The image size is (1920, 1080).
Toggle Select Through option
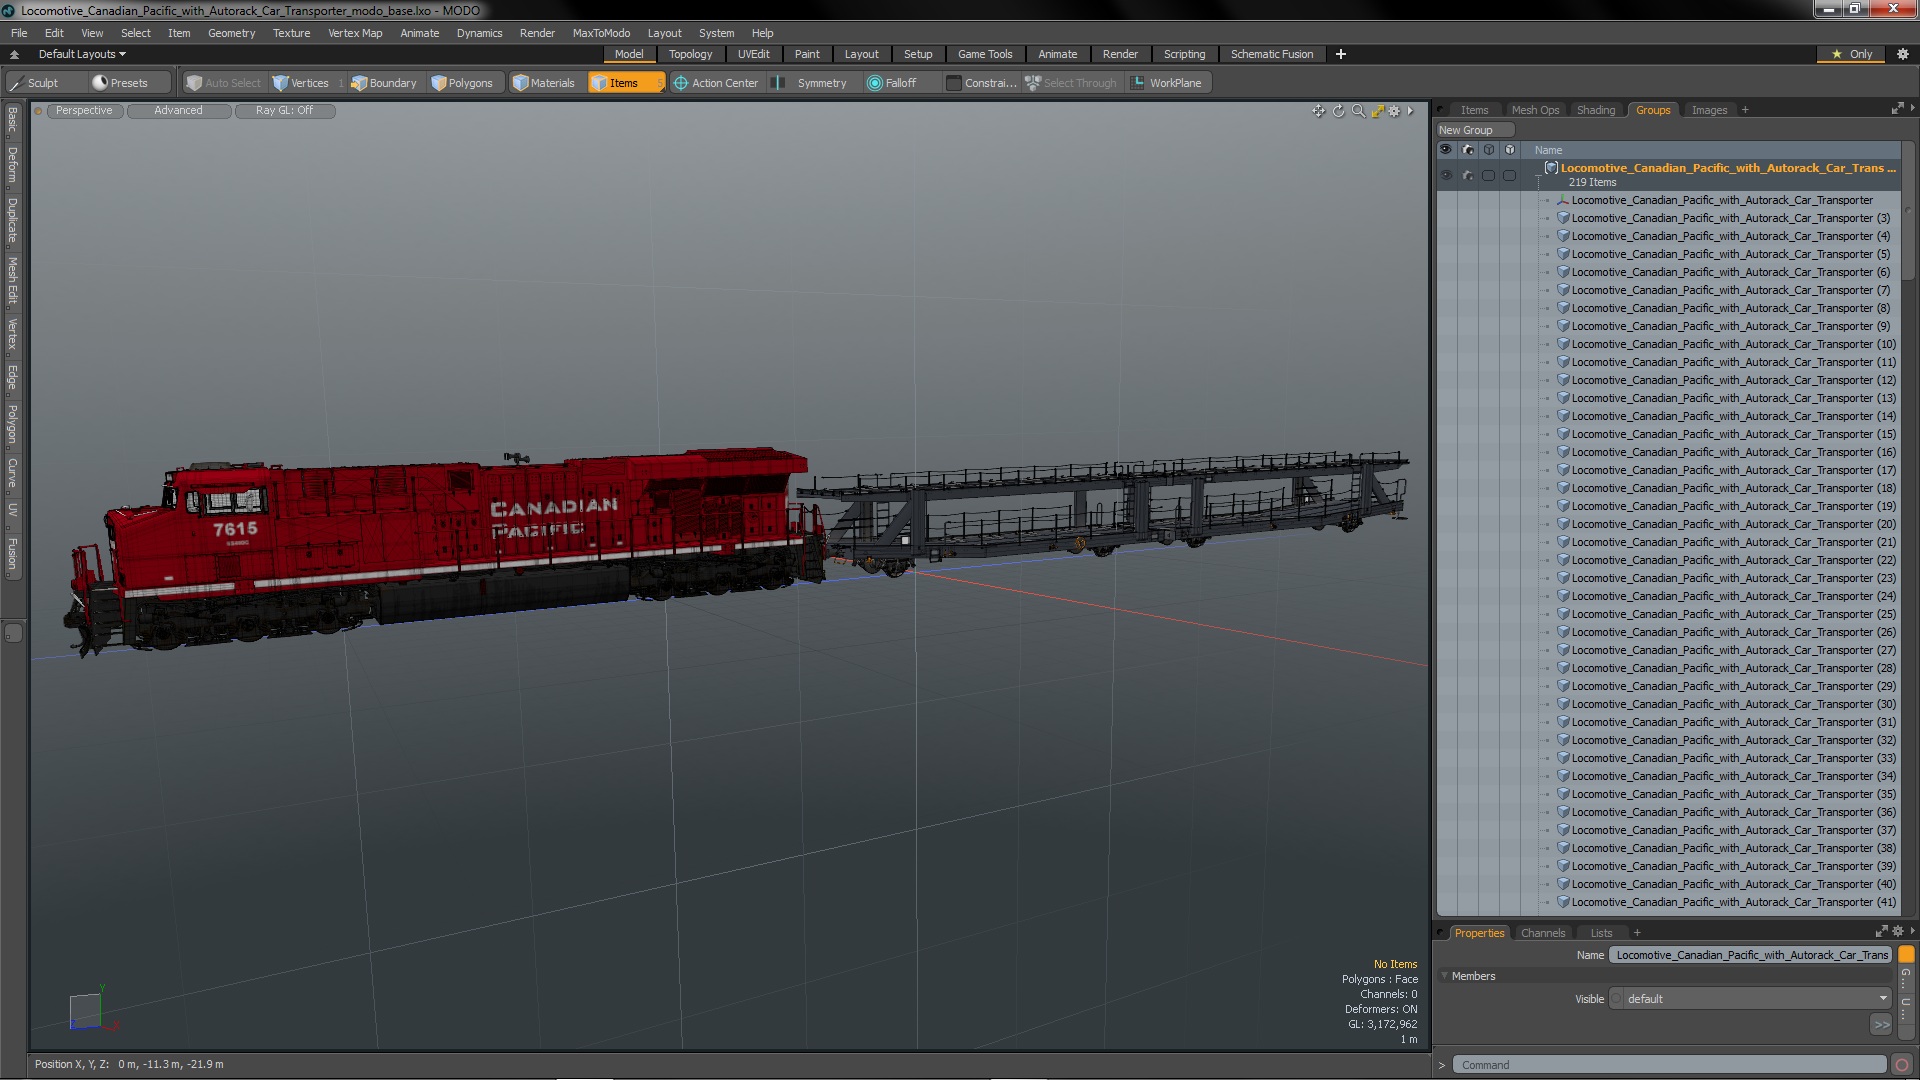(1071, 83)
